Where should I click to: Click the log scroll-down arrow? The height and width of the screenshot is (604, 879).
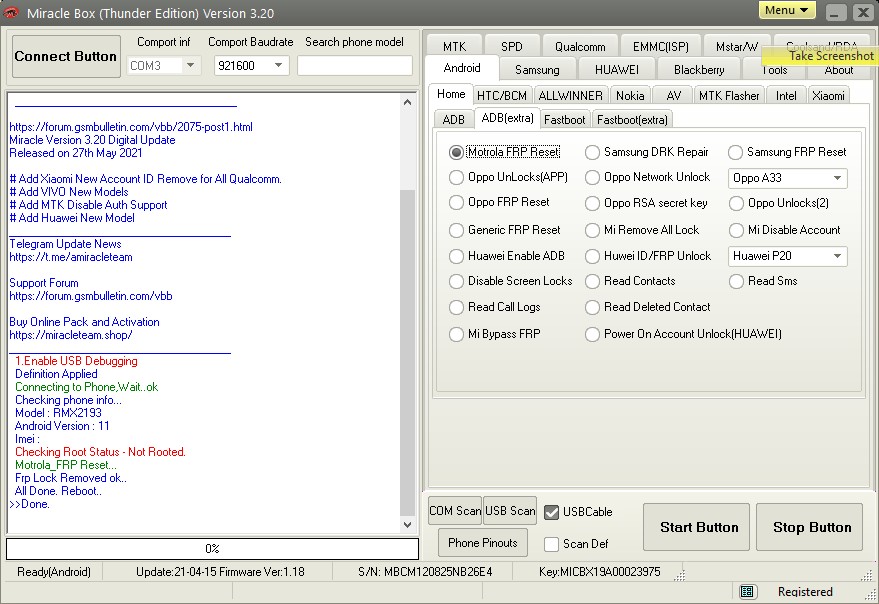(x=408, y=525)
